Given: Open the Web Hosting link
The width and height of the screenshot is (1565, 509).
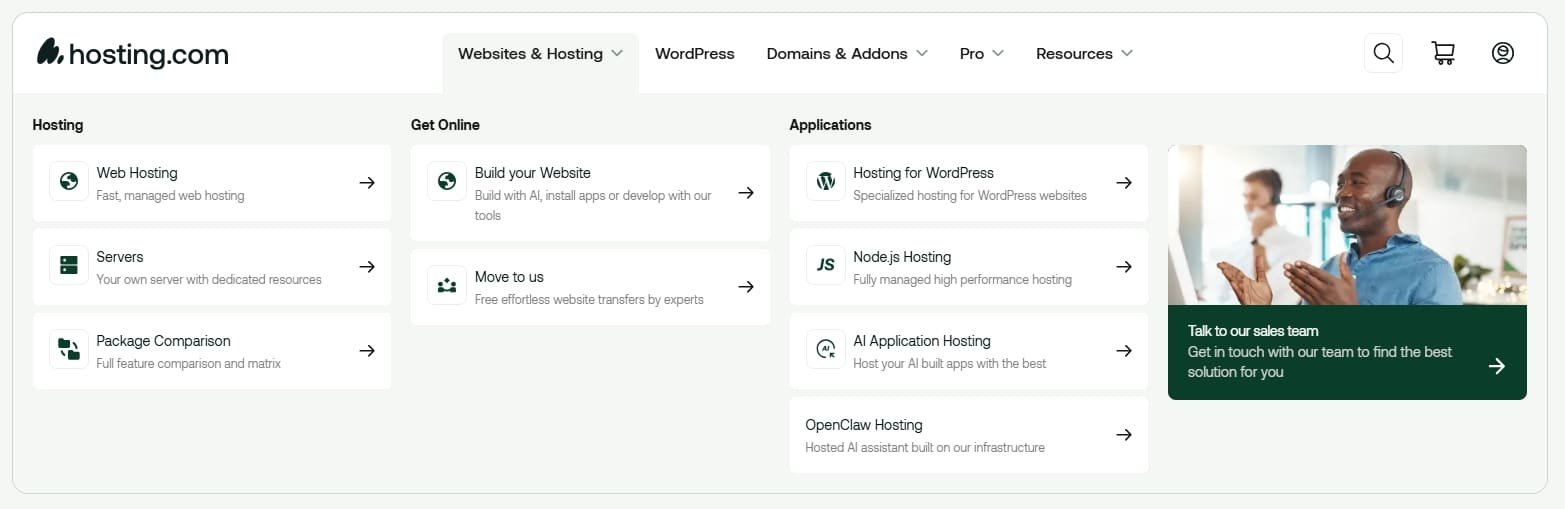Looking at the screenshot, I should (x=137, y=173).
